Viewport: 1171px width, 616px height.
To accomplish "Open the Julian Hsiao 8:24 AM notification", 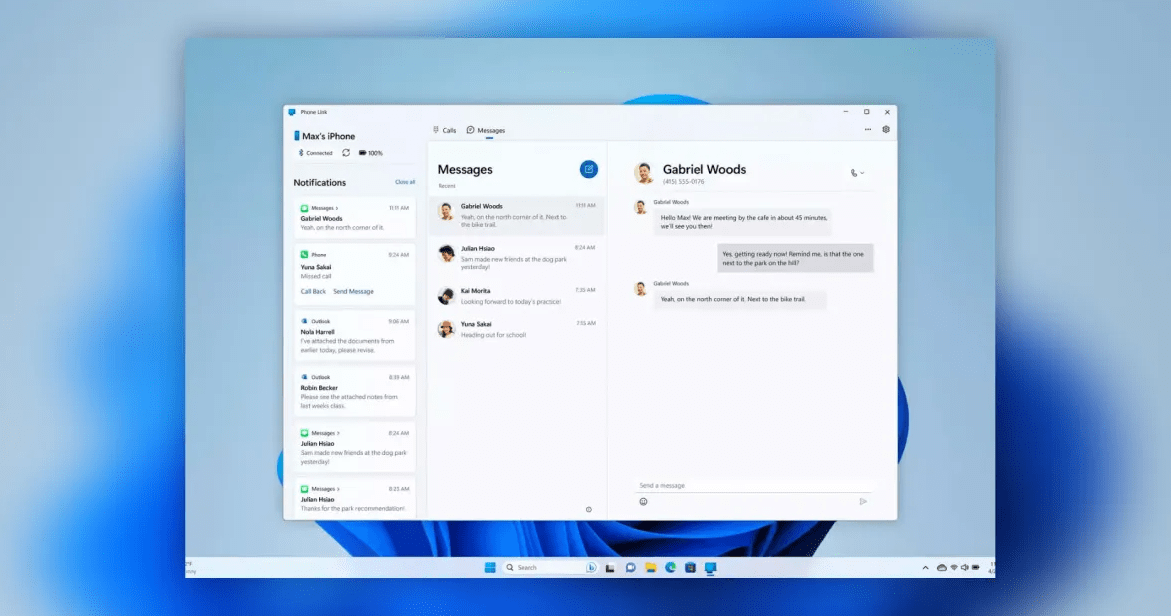I will [355, 447].
